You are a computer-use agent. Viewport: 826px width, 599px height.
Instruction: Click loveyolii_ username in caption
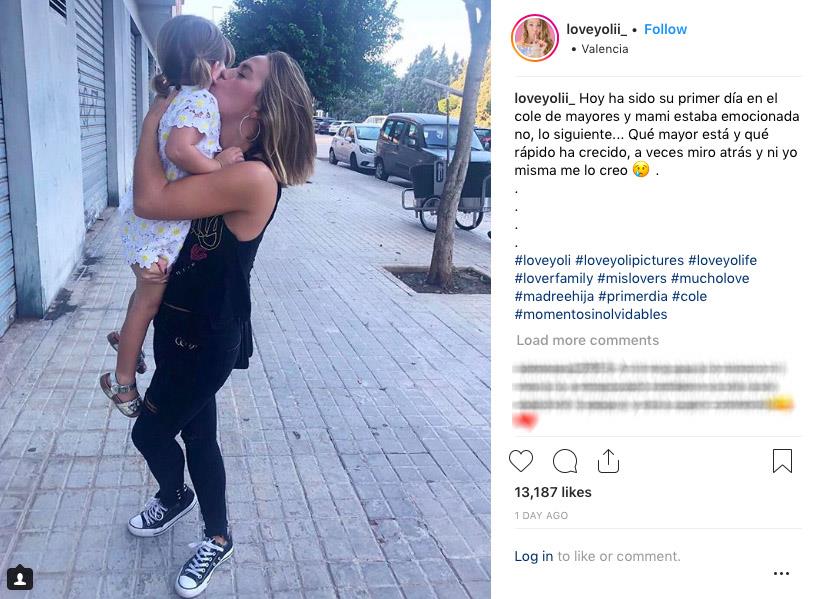tap(545, 99)
